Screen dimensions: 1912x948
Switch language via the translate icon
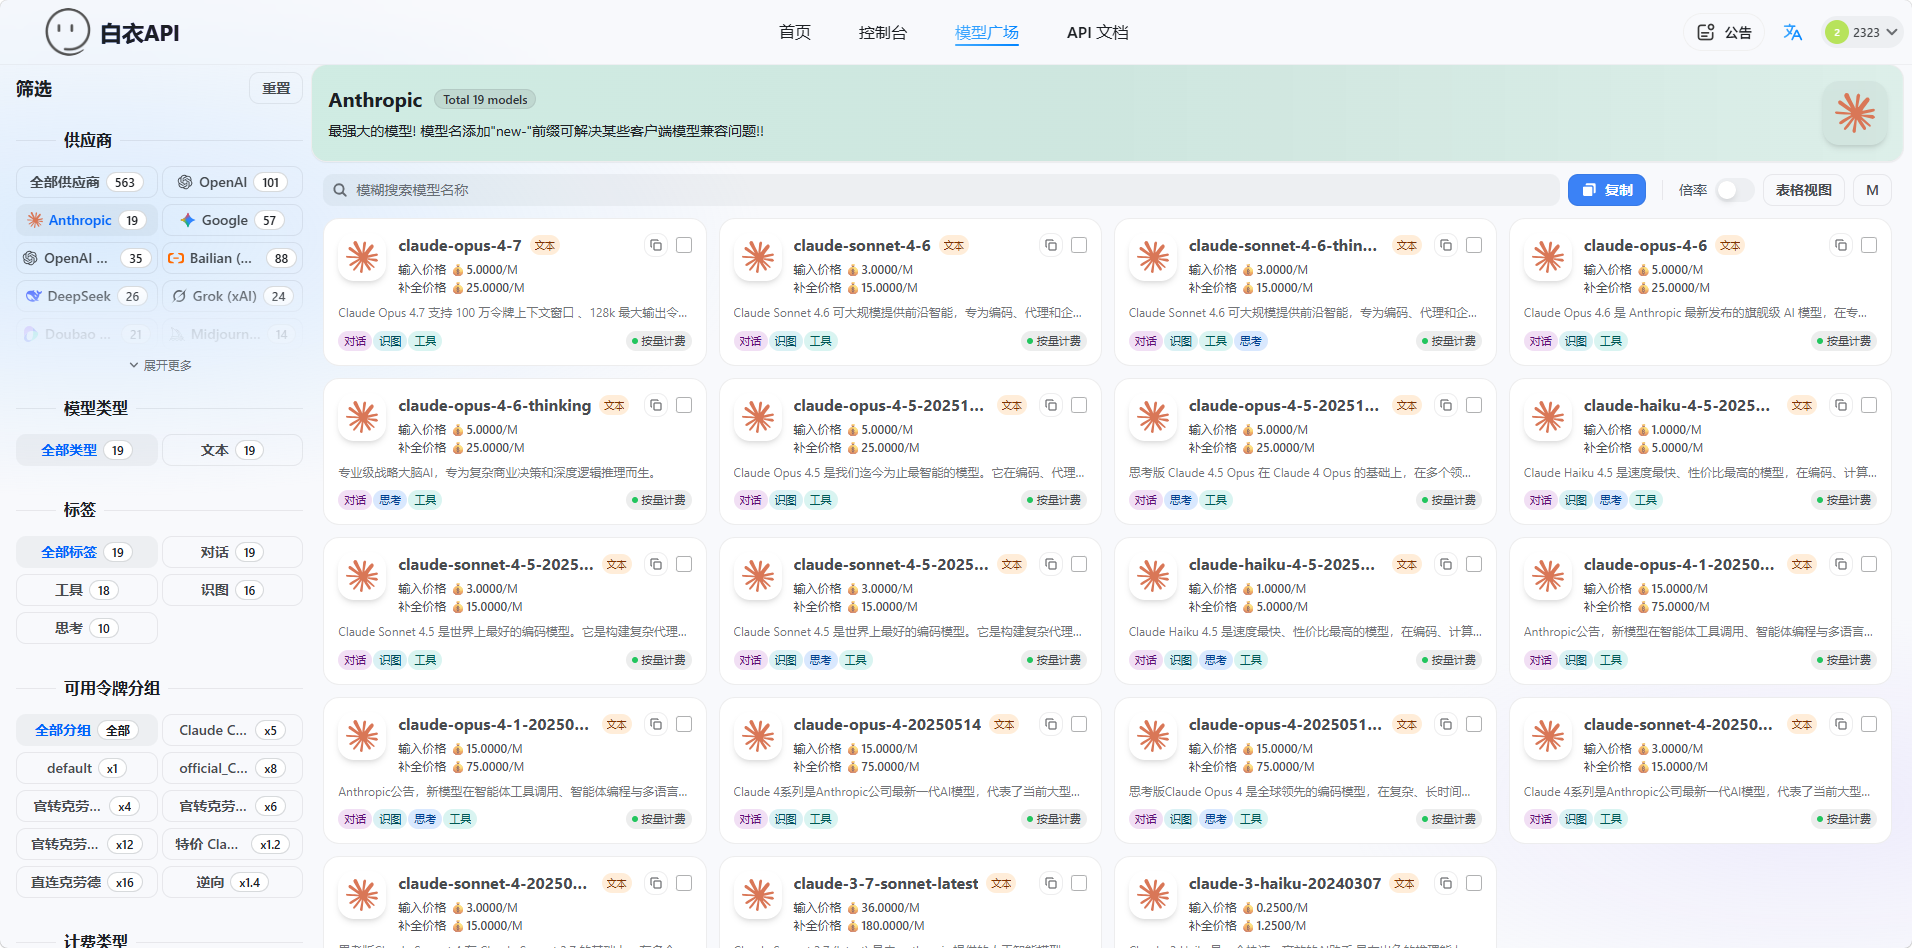1793,32
